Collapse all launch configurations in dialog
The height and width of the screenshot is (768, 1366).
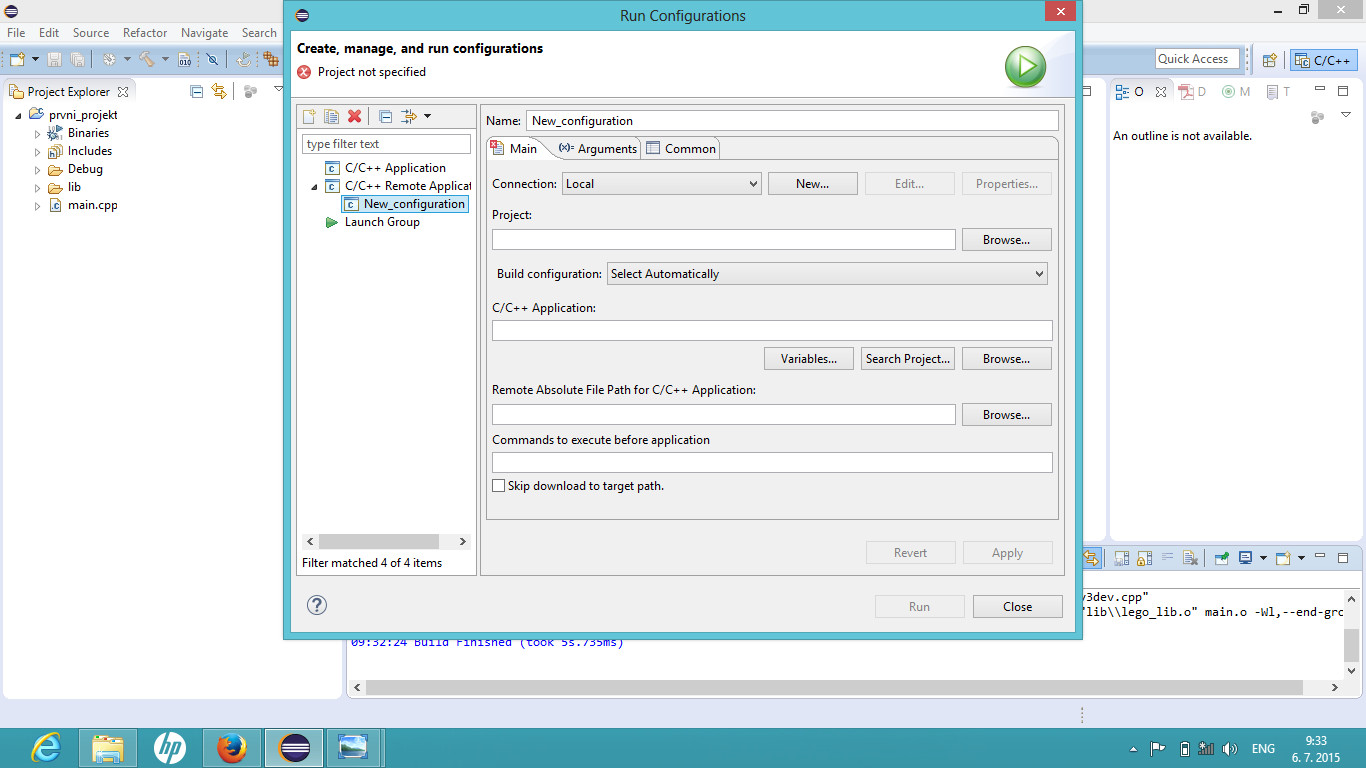tap(385, 117)
